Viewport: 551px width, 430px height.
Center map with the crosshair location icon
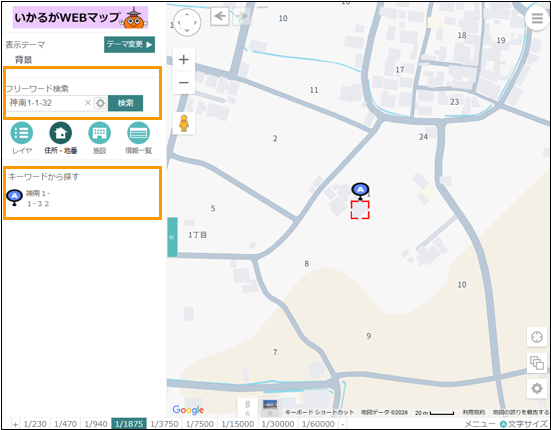tap(537, 337)
